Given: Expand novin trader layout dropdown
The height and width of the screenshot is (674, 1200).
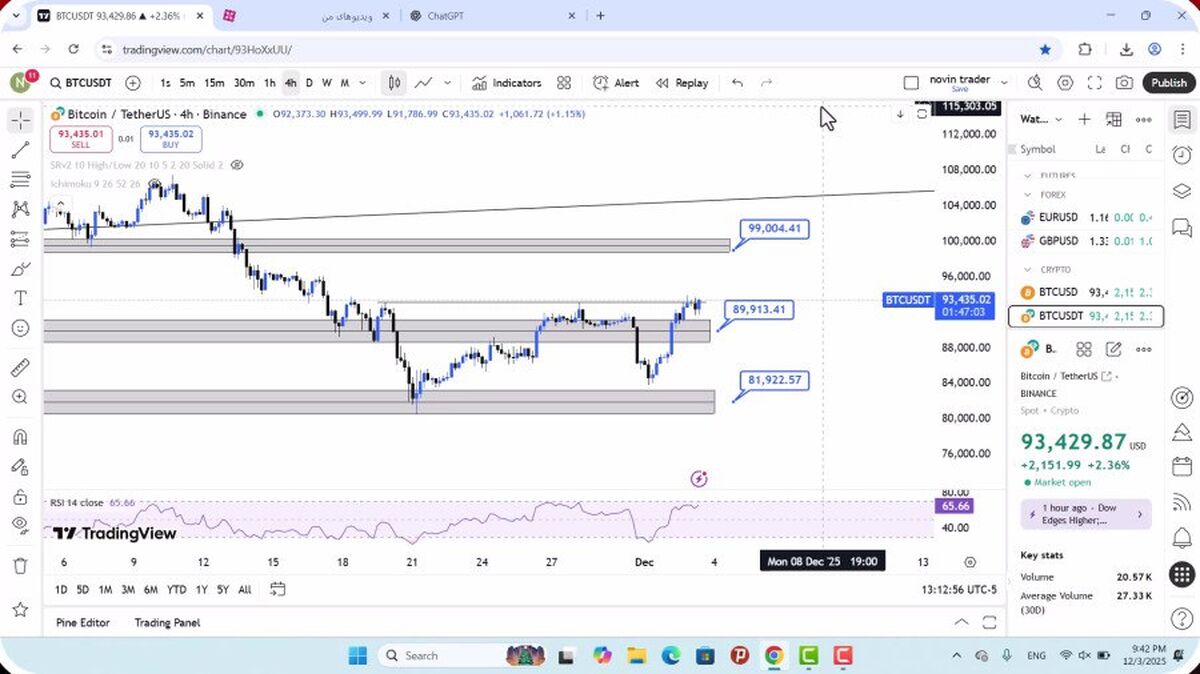Looking at the screenshot, I should coord(1004,83).
